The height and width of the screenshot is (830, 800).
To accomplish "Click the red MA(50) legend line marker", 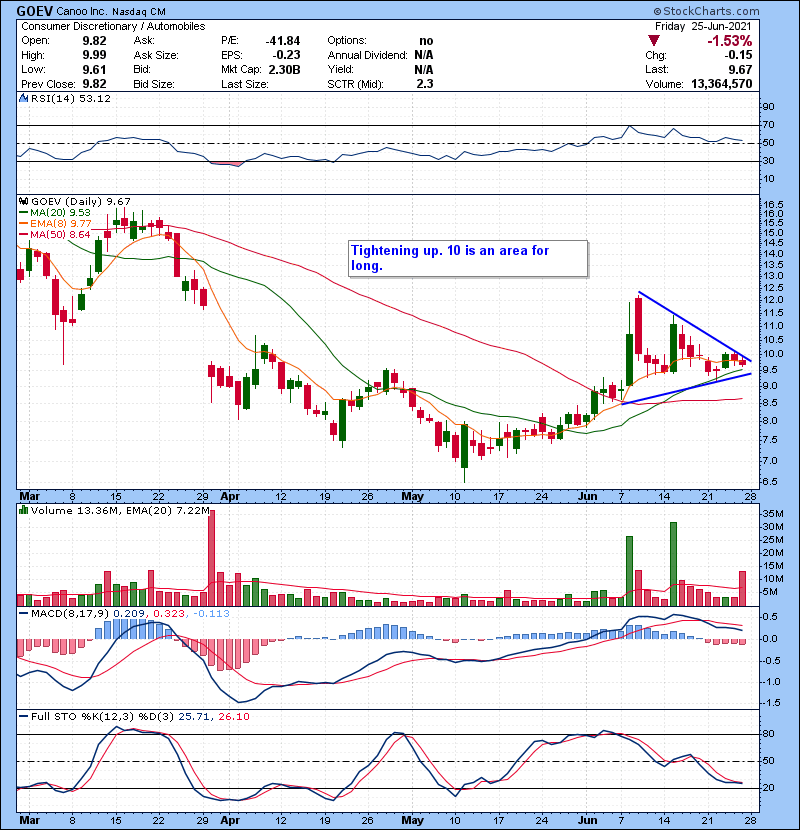I will point(23,234).
